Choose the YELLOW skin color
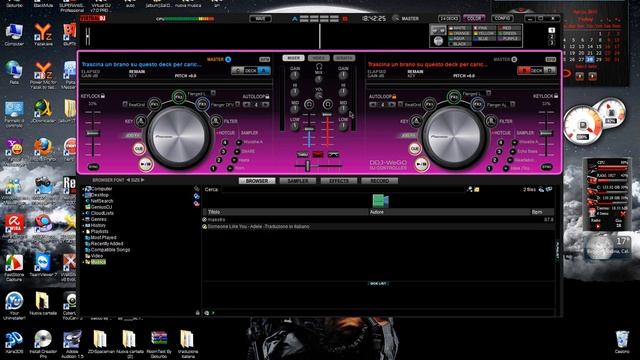 pos(484,33)
